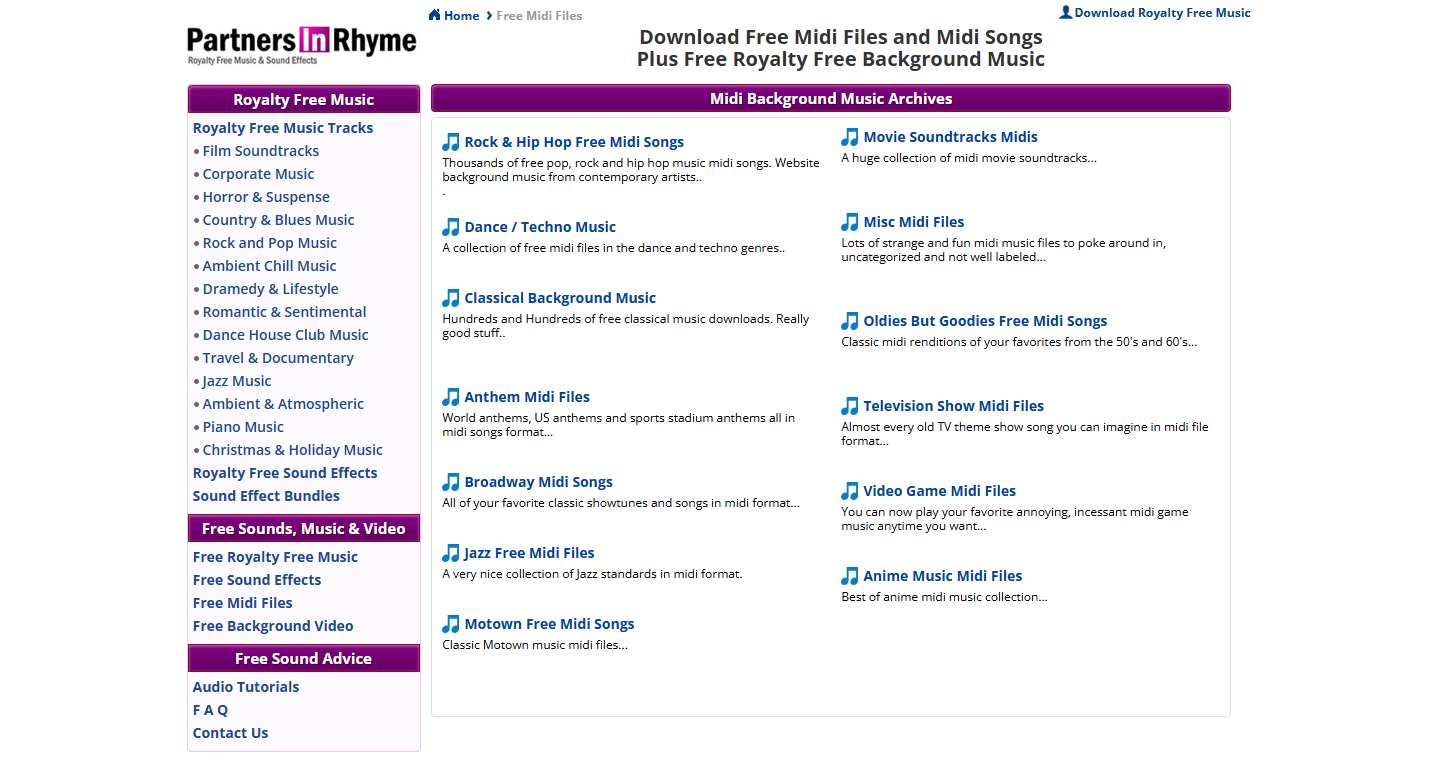Browse the Oldies But Goodies Free Midi Songs
The height and width of the screenshot is (770, 1445).
[x=984, y=320]
